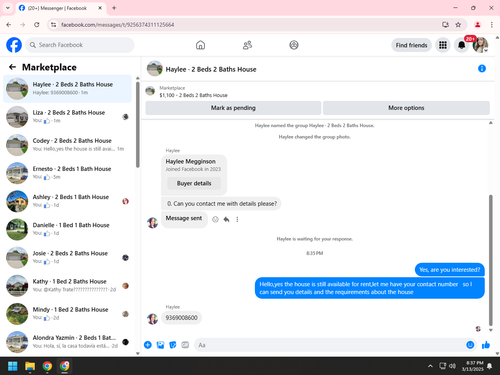Image resolution: width=500 pixels, height=375 pixels.
Task: Open Chrome three-dot menu
Action: [492, 25]
